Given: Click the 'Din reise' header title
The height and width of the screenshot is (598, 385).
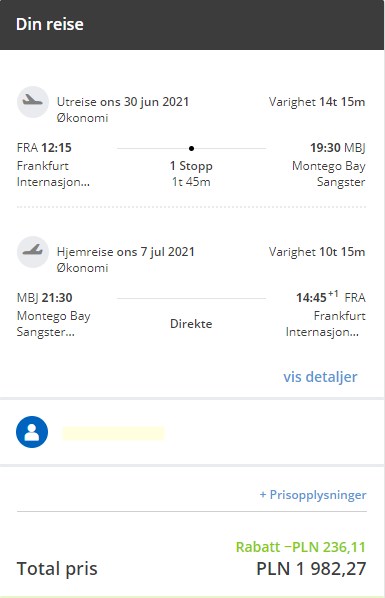Looking at the screenshot, I should pos(50,24).
